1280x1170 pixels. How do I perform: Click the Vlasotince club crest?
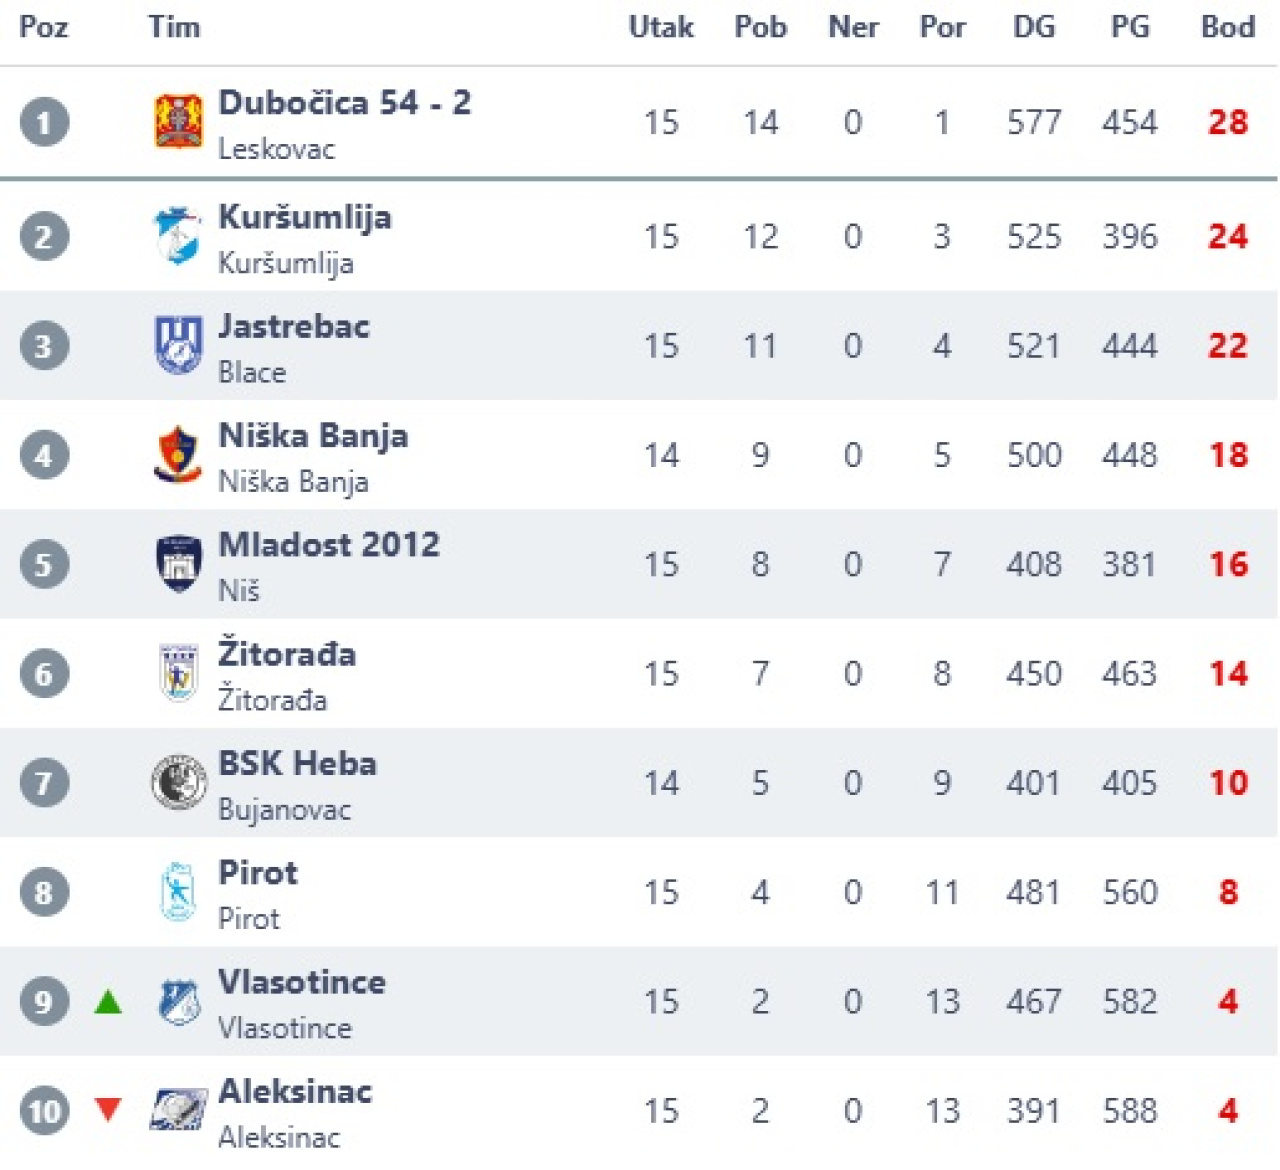(178, 1001)
